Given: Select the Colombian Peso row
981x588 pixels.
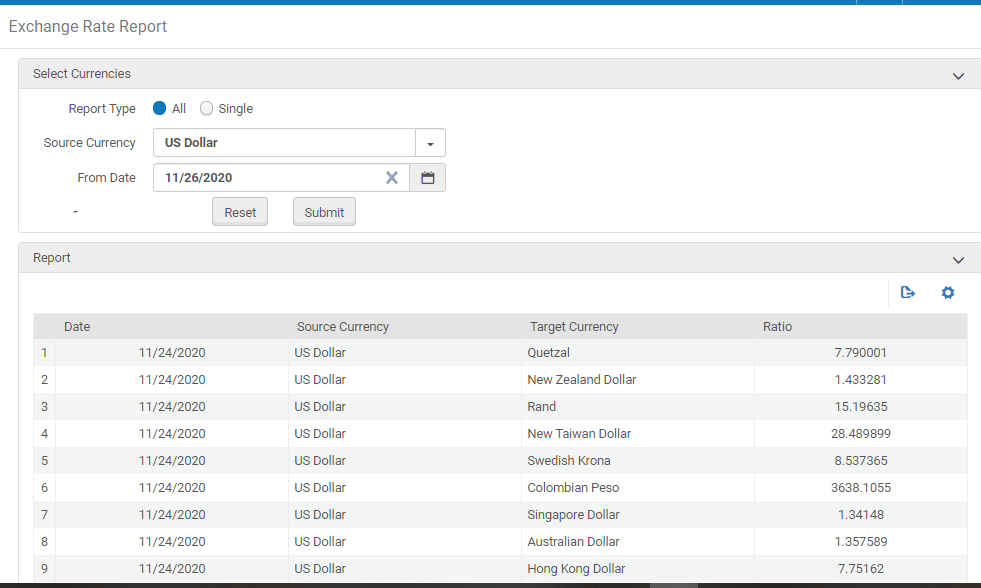Looking at the screenshot, I should [573, 488].
